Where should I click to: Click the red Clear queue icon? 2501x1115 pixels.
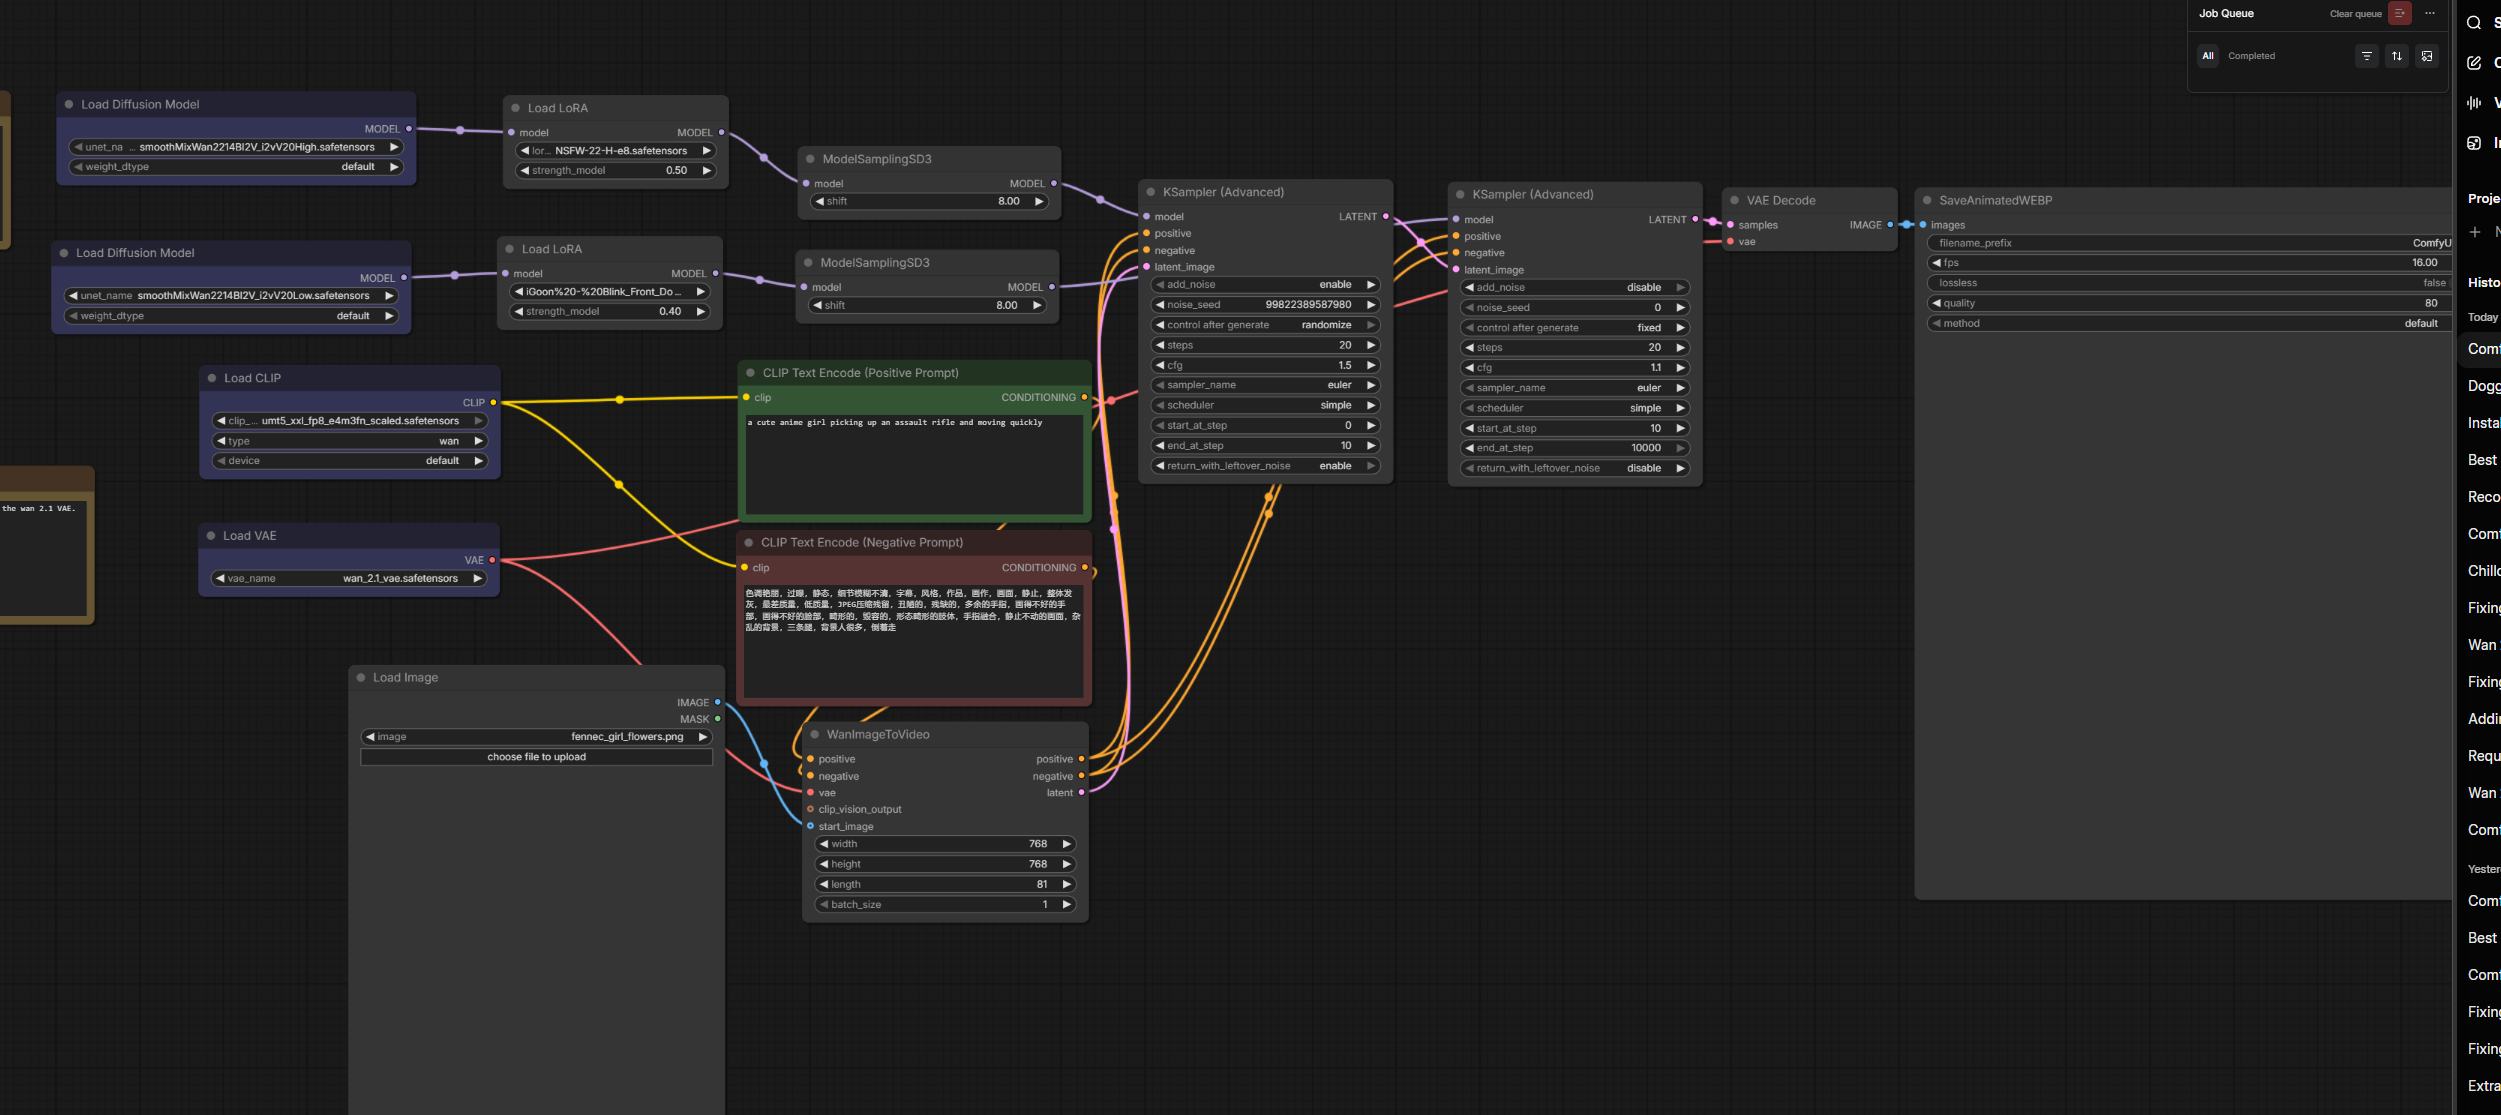(2399, 13)
